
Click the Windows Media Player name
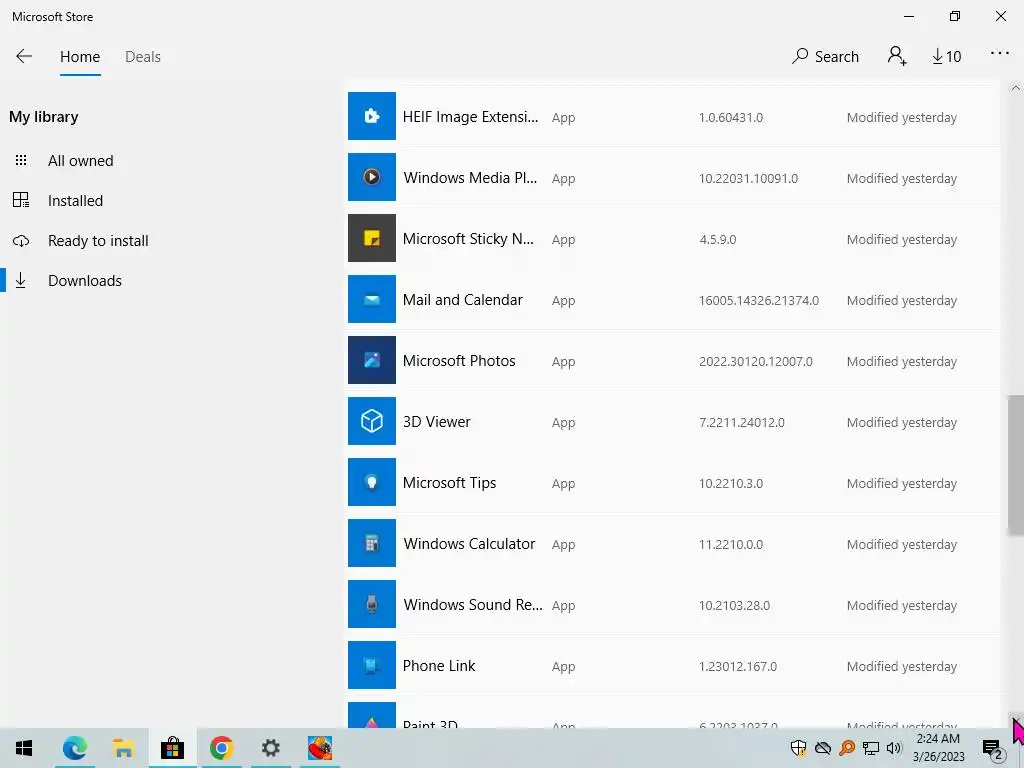pyautogui.click(x=470, y=178)
